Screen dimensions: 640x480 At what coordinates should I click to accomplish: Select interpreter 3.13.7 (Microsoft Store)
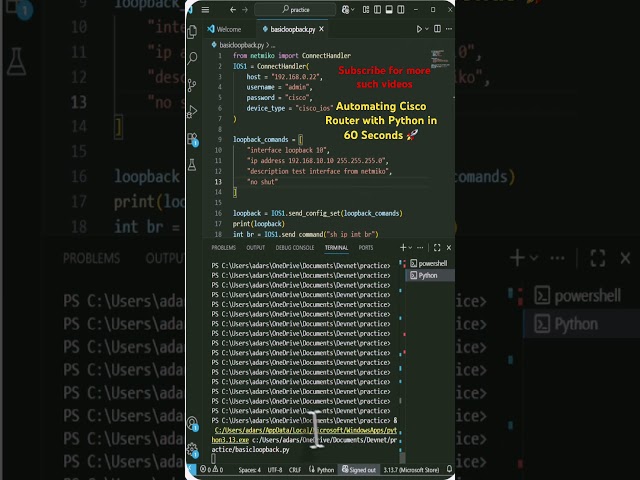(411, 470)
